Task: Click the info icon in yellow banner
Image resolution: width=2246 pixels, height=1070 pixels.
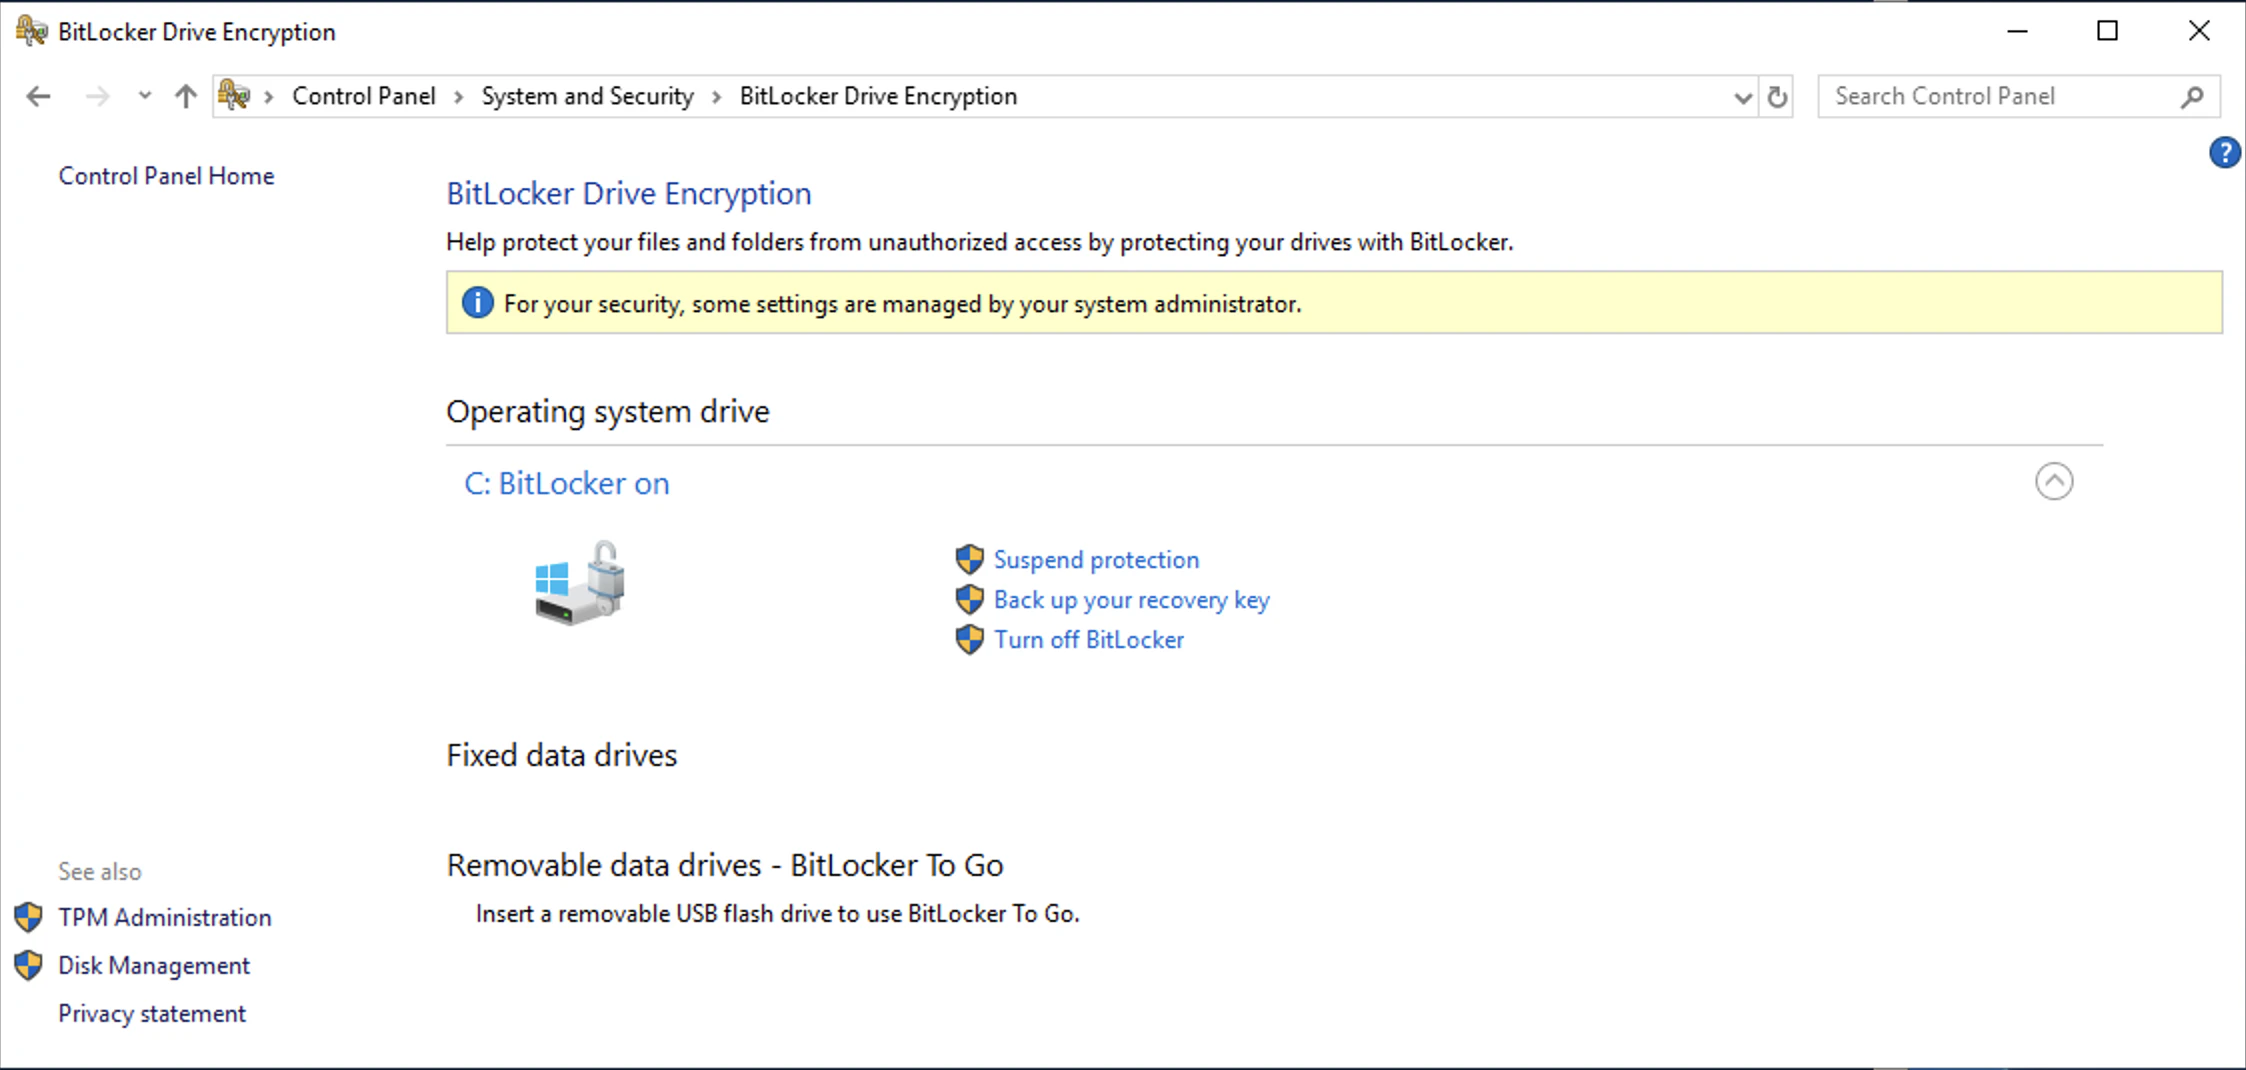Action: tap(477, 302)
